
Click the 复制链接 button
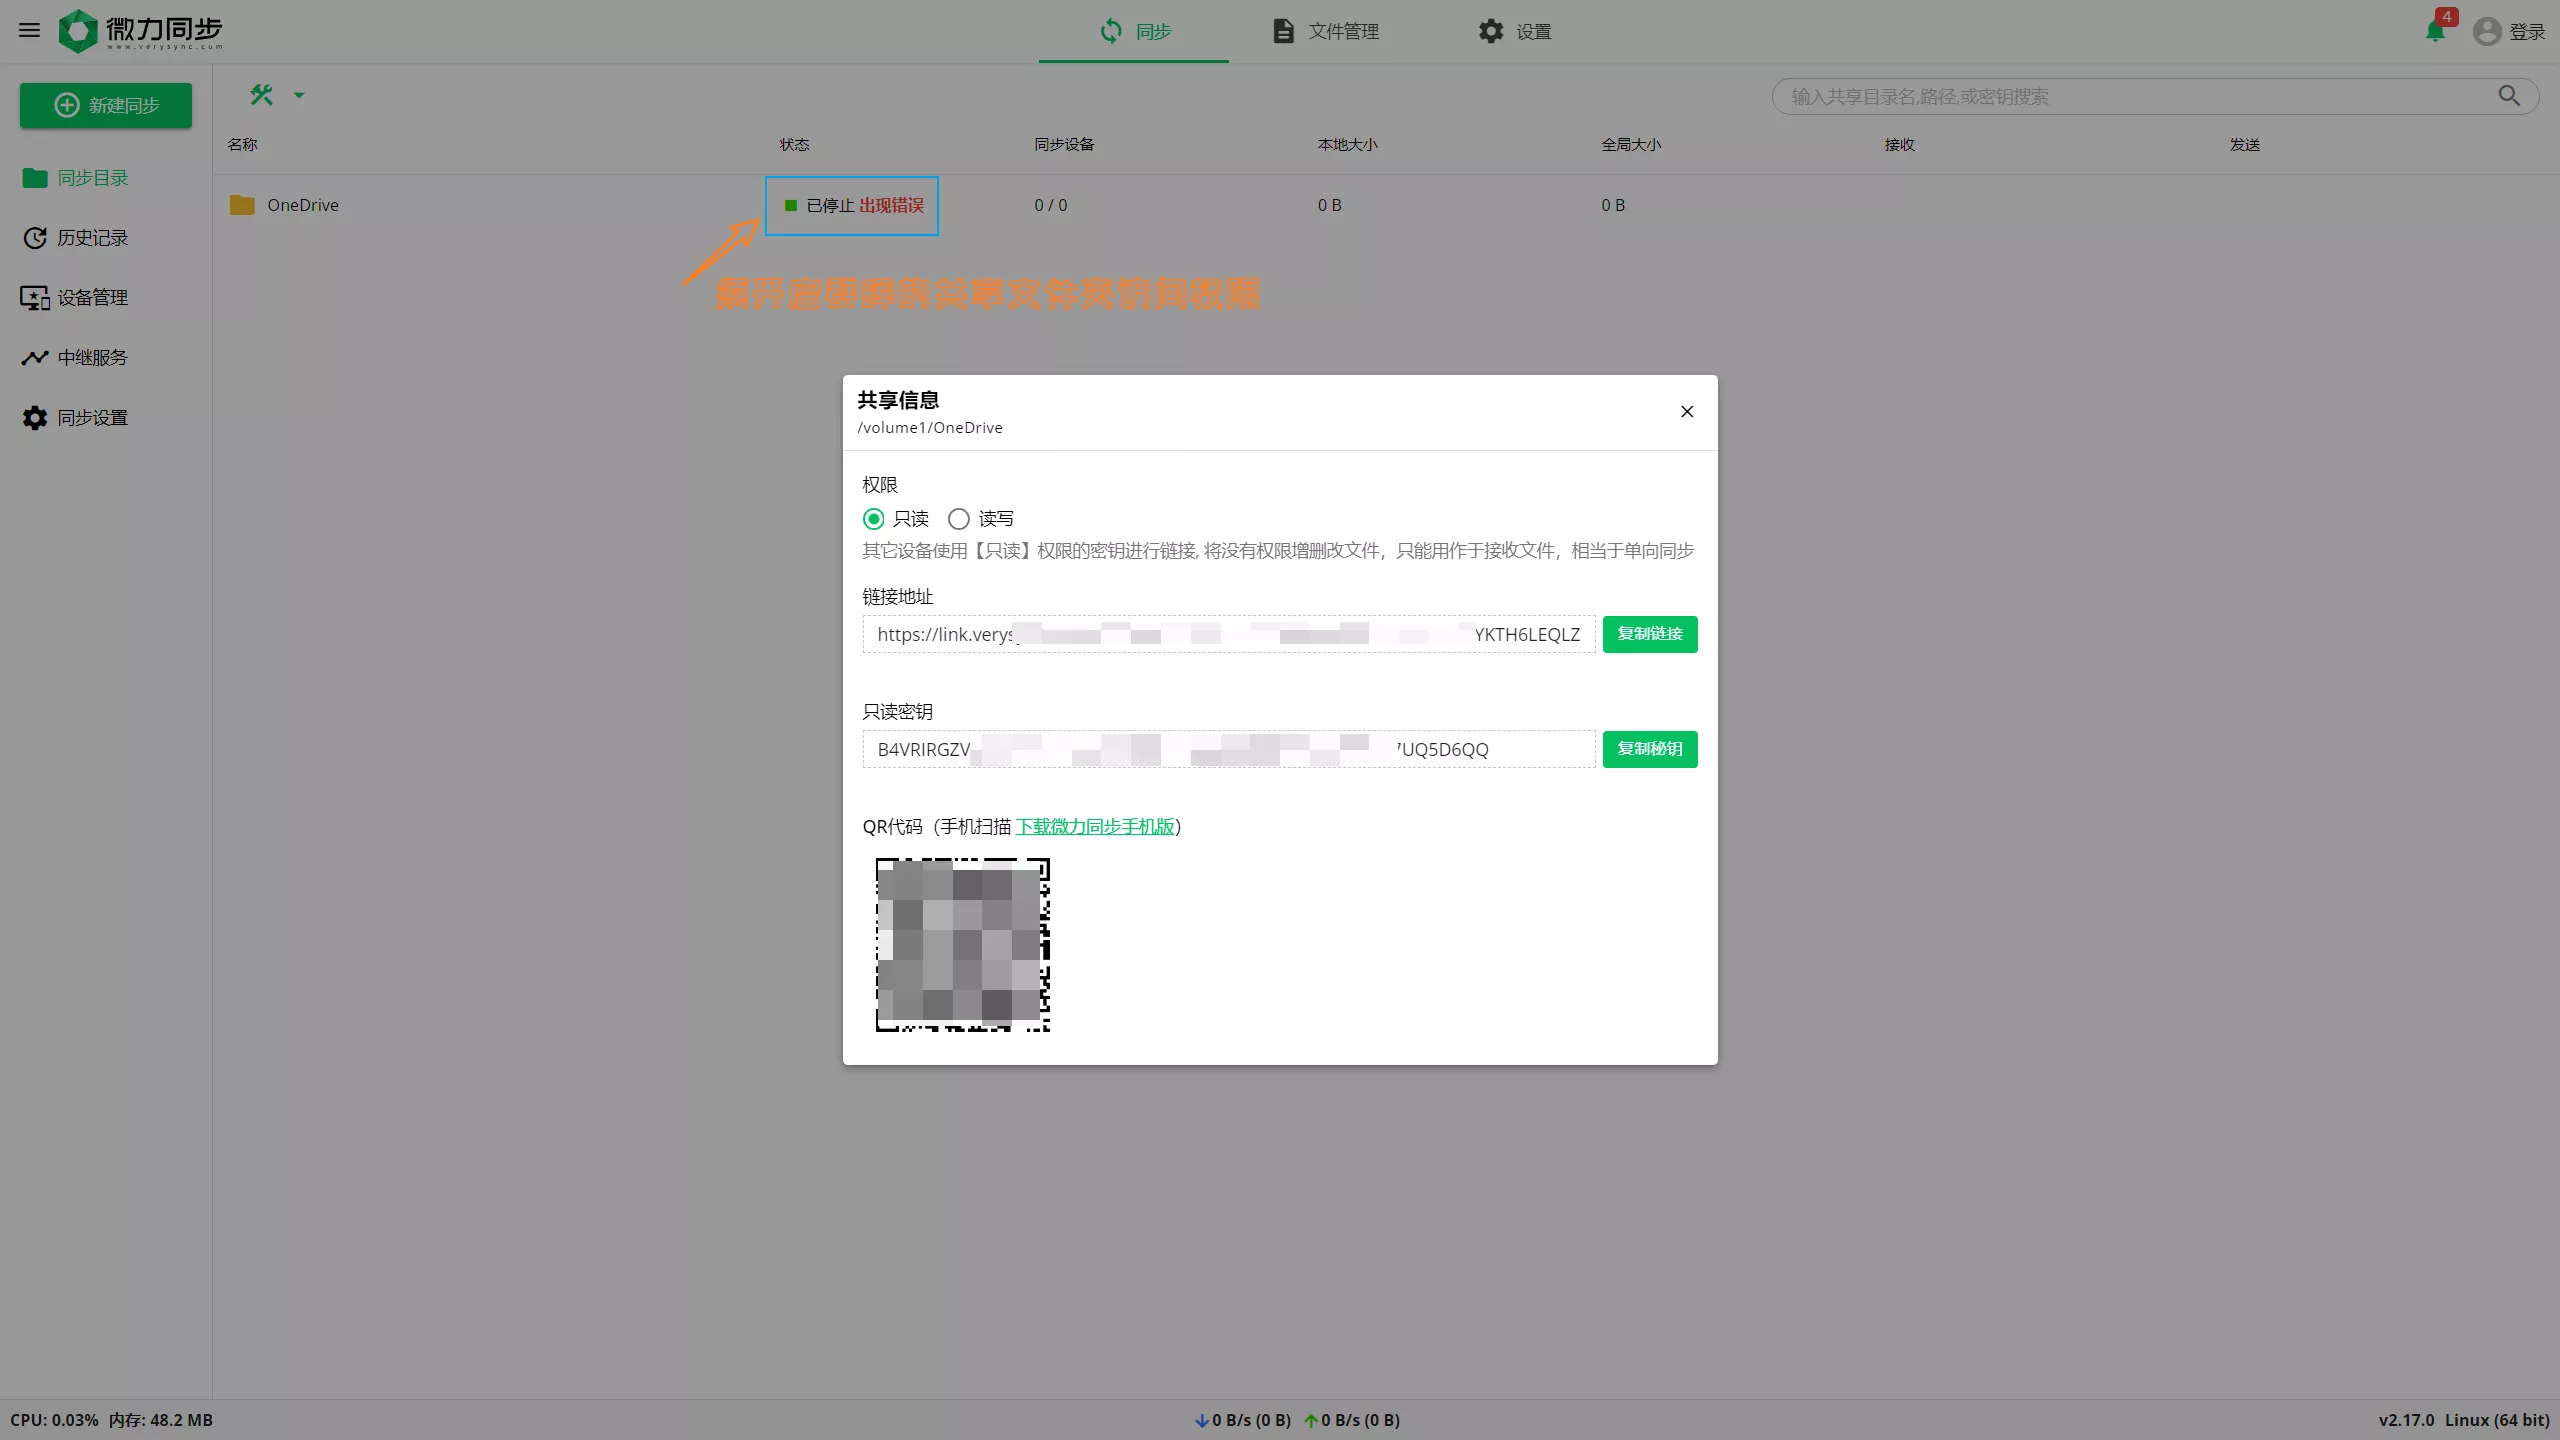click(1650, 634)
